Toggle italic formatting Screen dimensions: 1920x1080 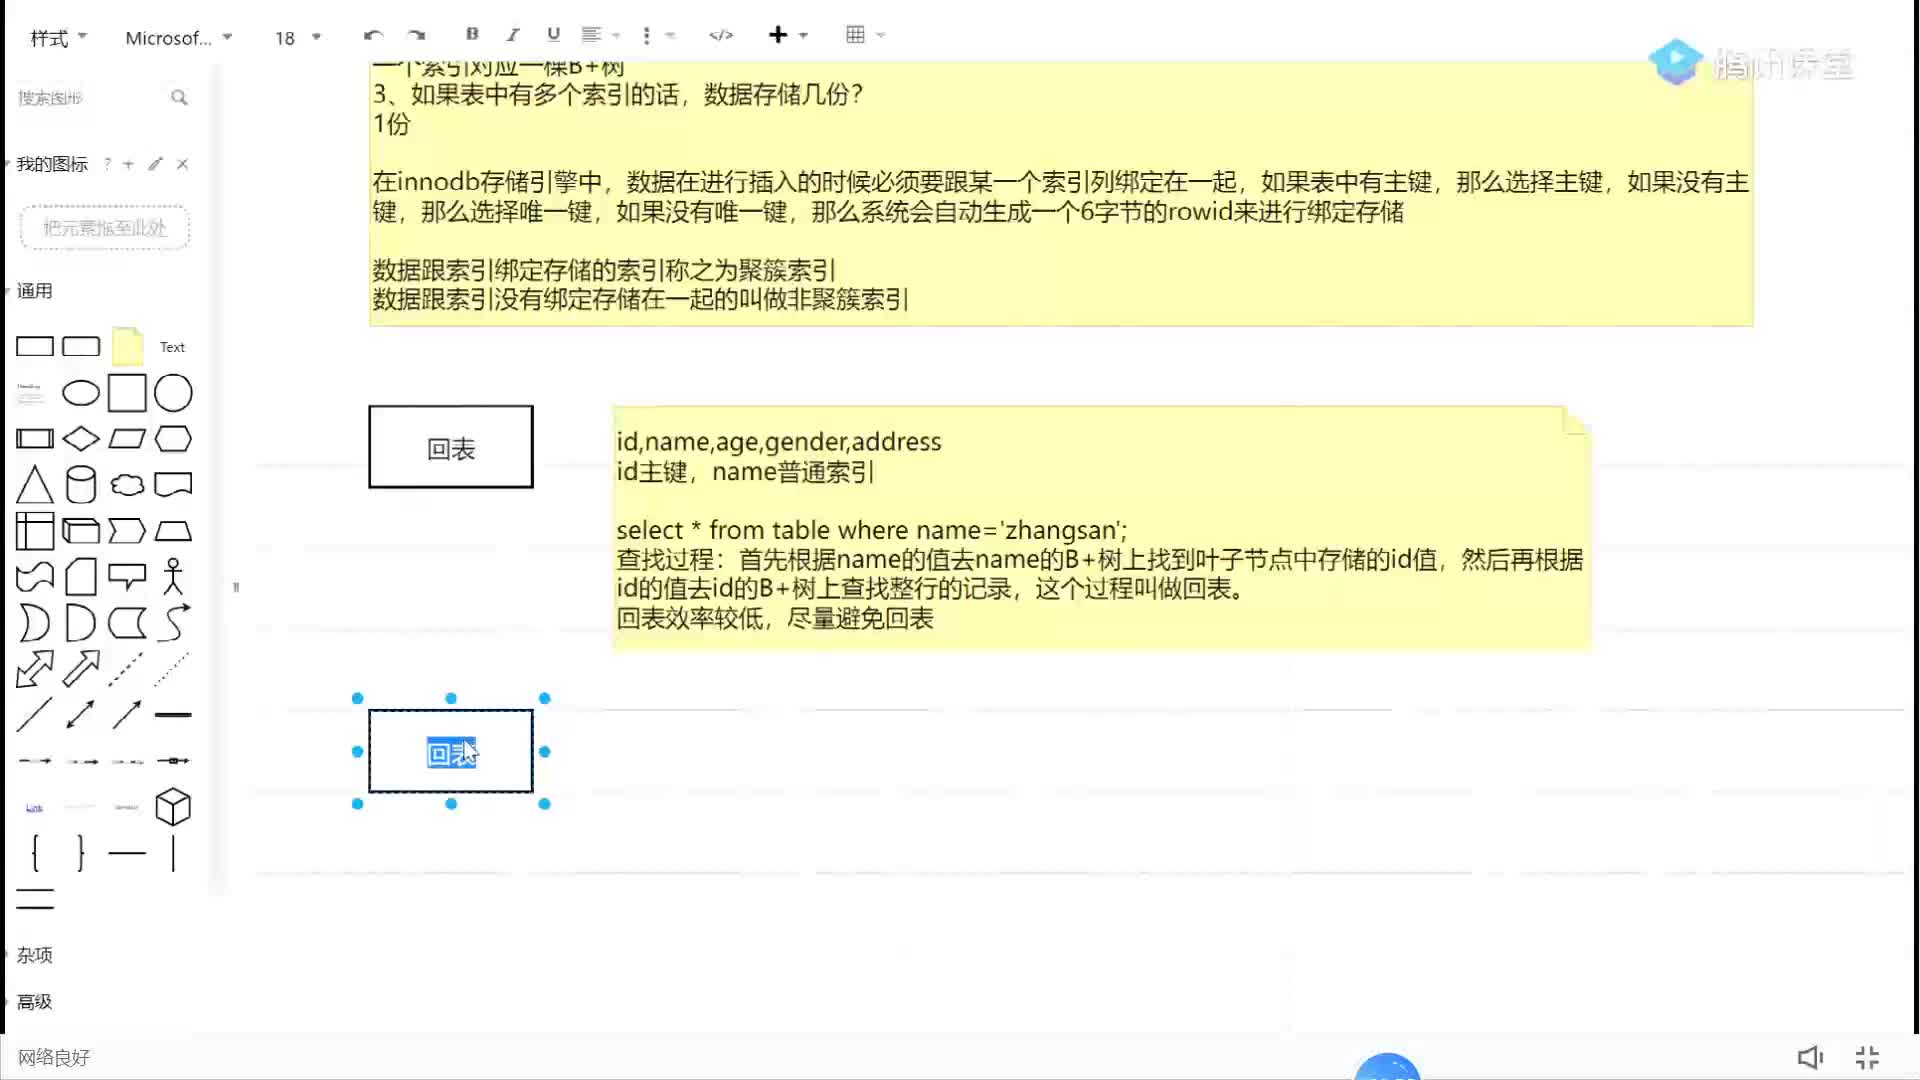click(513, 34)
